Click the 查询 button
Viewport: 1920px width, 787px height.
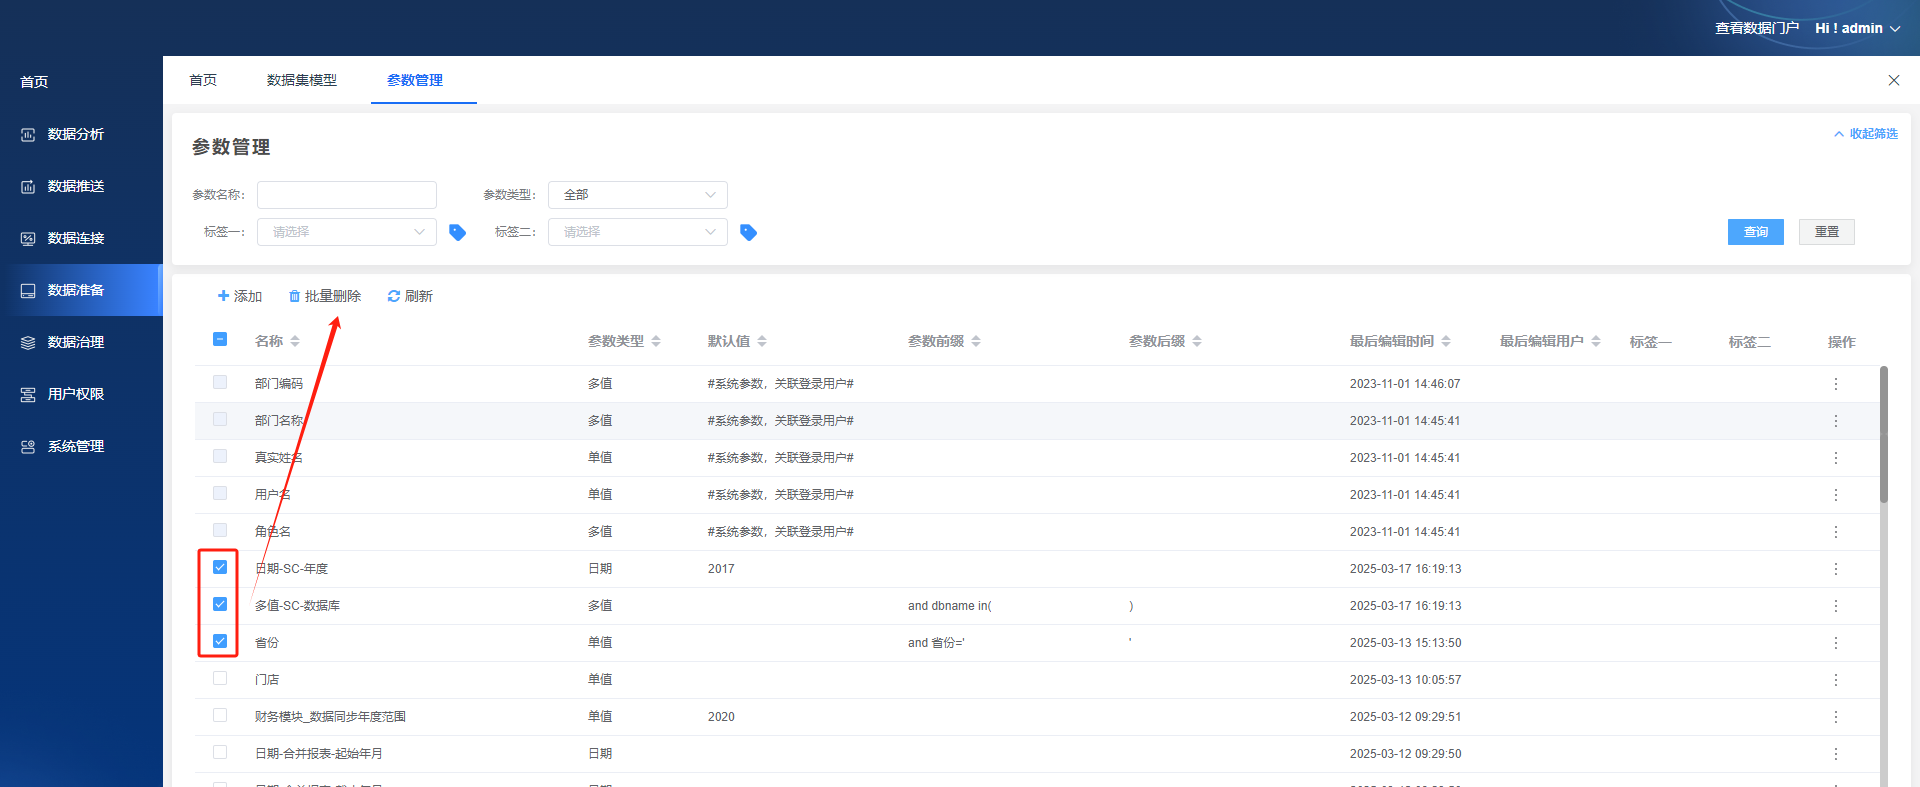tap(1755, 232)
